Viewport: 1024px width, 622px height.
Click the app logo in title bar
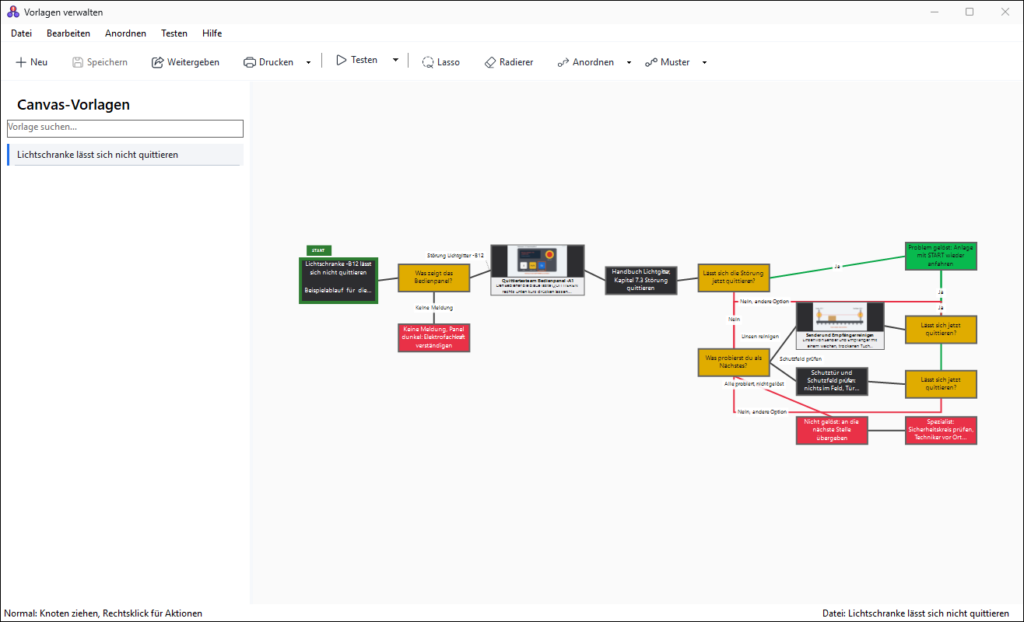click(x=13, y=12)
